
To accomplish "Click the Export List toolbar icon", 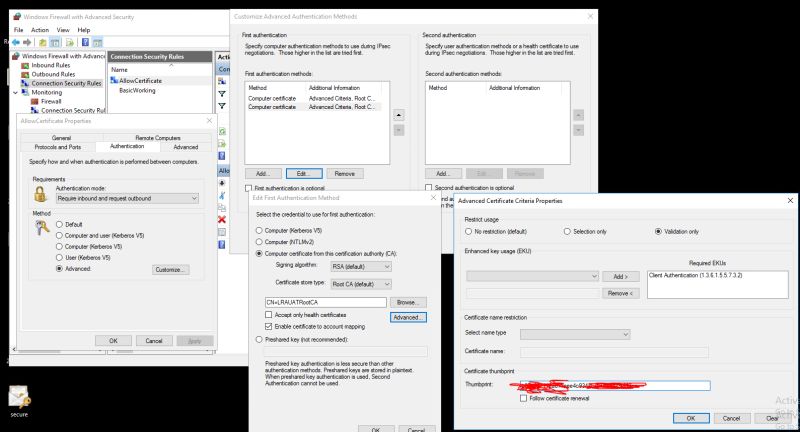I will pos(69,42).
